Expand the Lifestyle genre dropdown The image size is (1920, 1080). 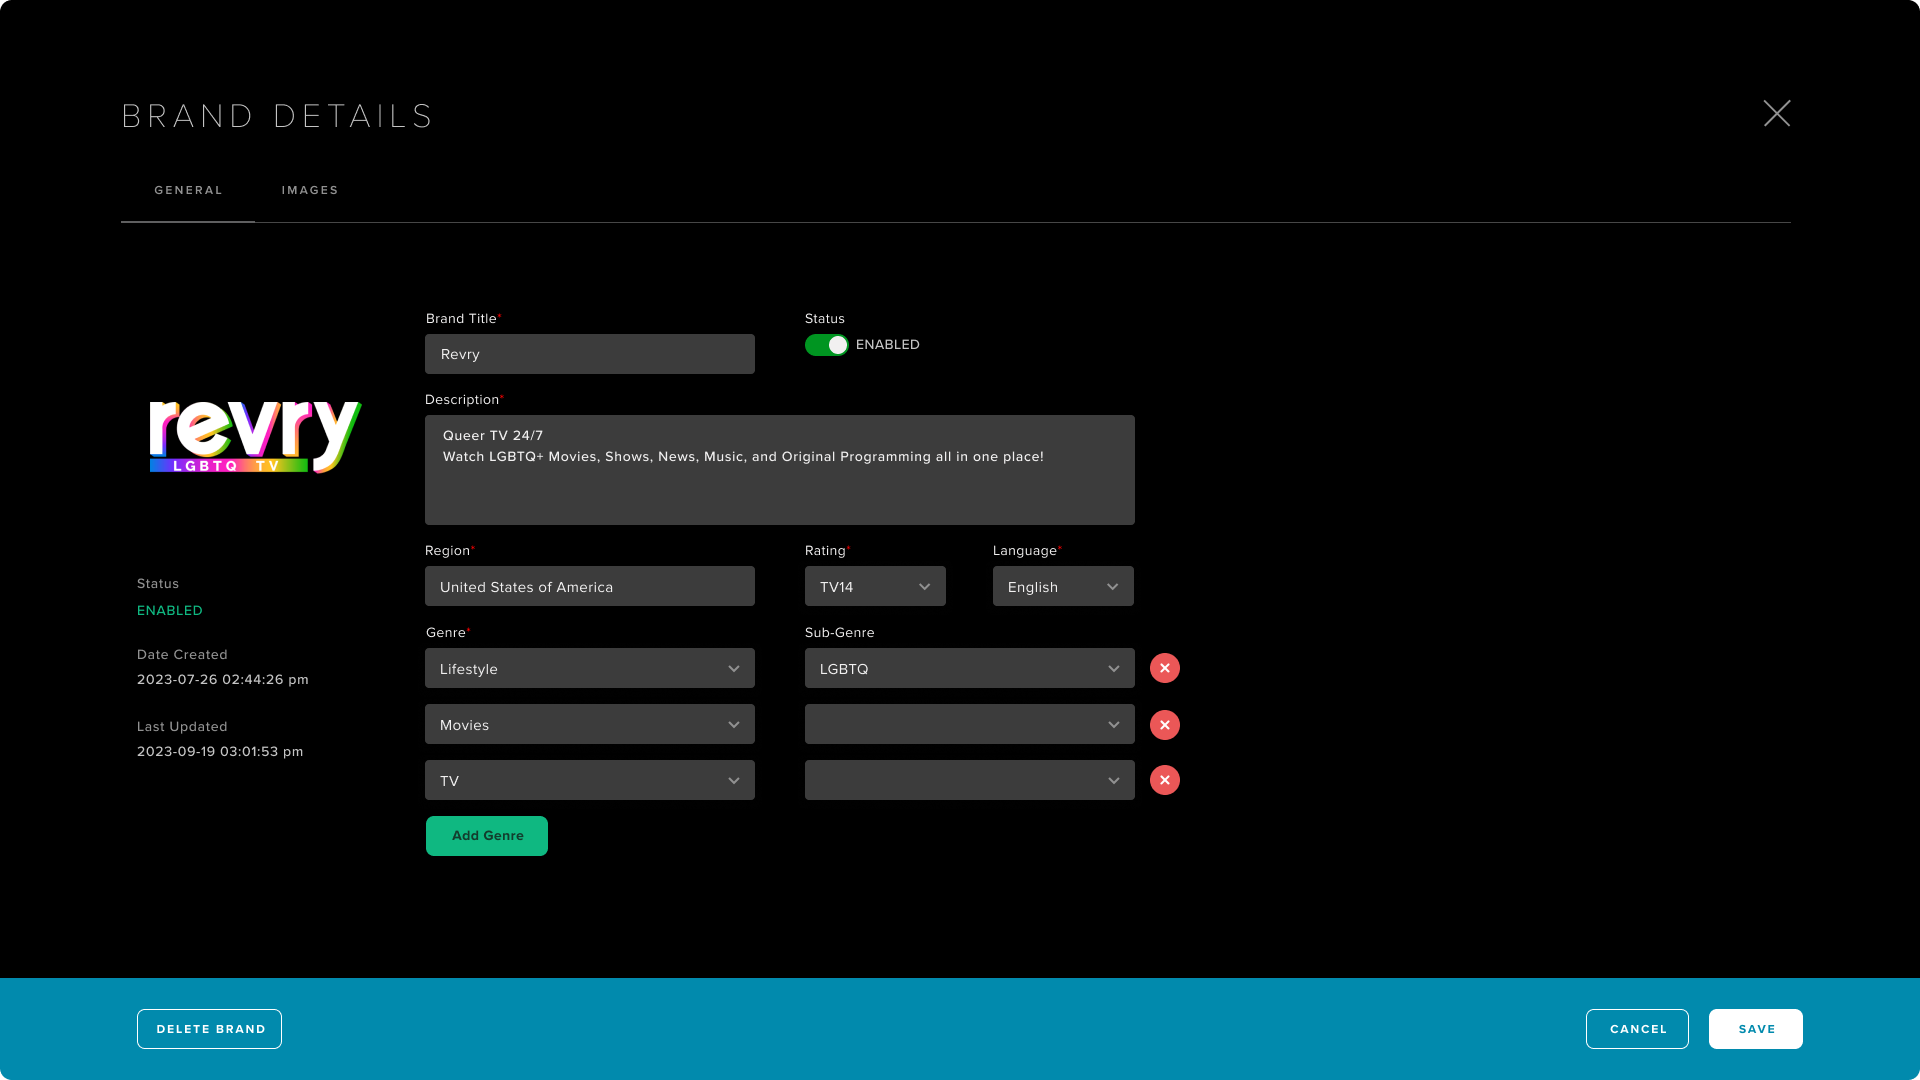[590, 668]
